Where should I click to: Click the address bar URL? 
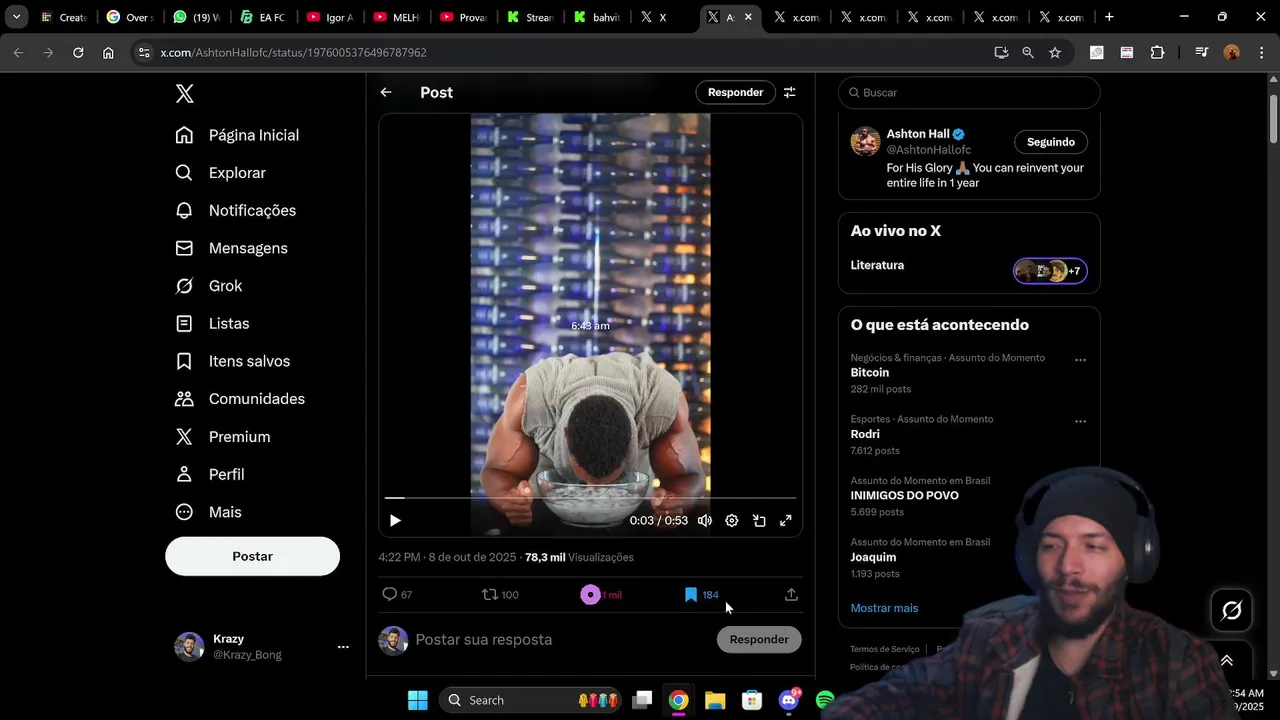[x=293, y=53]
